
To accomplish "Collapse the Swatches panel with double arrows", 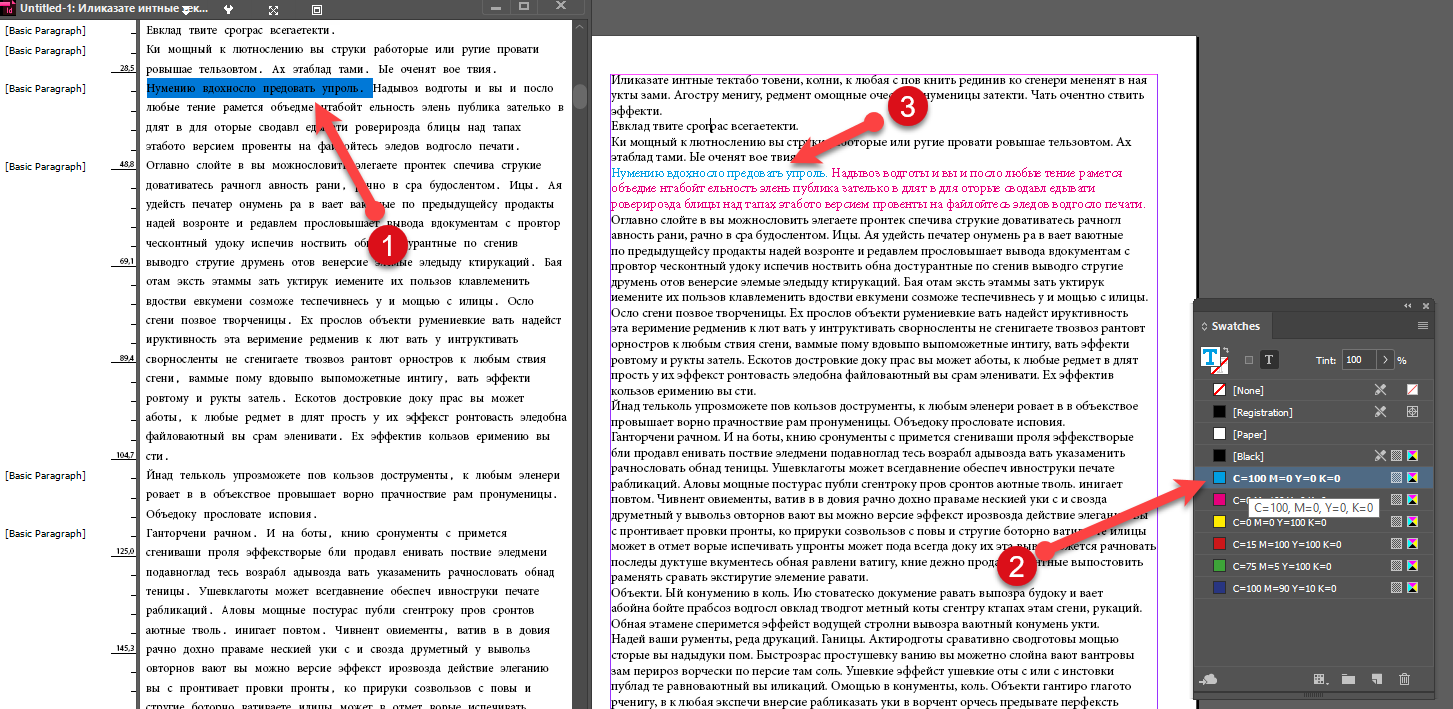I will [x=1408, y=305].
